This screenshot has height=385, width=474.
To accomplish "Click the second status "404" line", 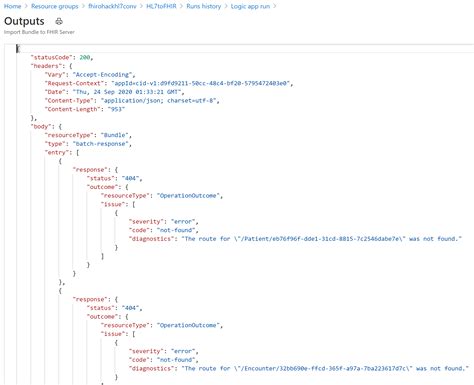I will (114, 308).
